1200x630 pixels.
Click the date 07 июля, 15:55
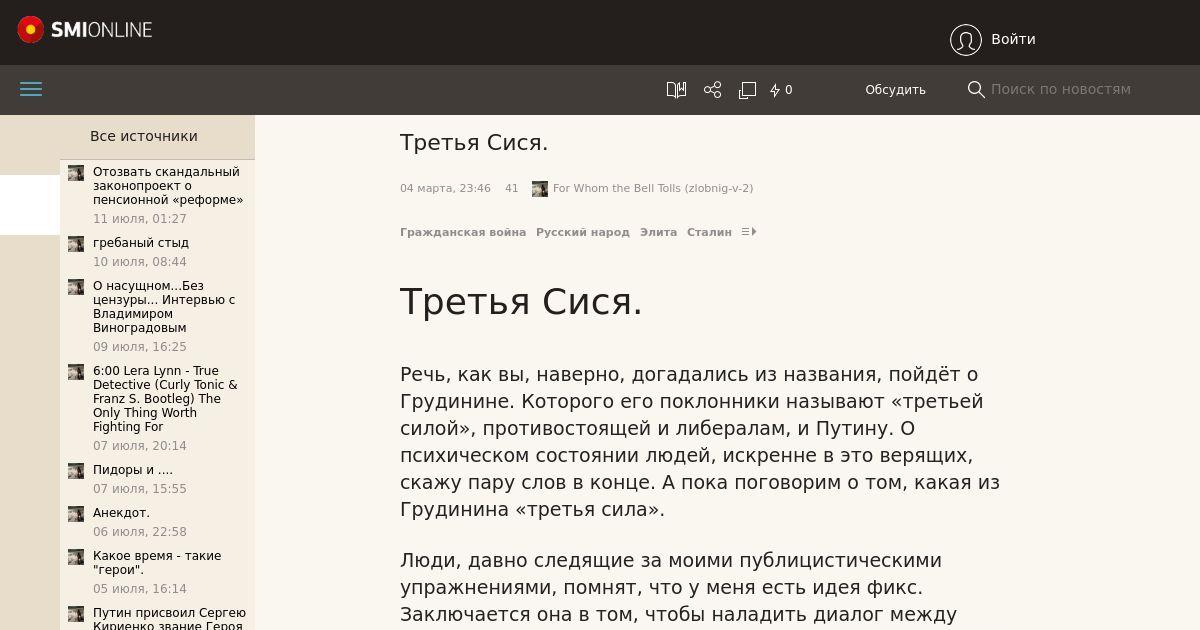coord(140,489)
